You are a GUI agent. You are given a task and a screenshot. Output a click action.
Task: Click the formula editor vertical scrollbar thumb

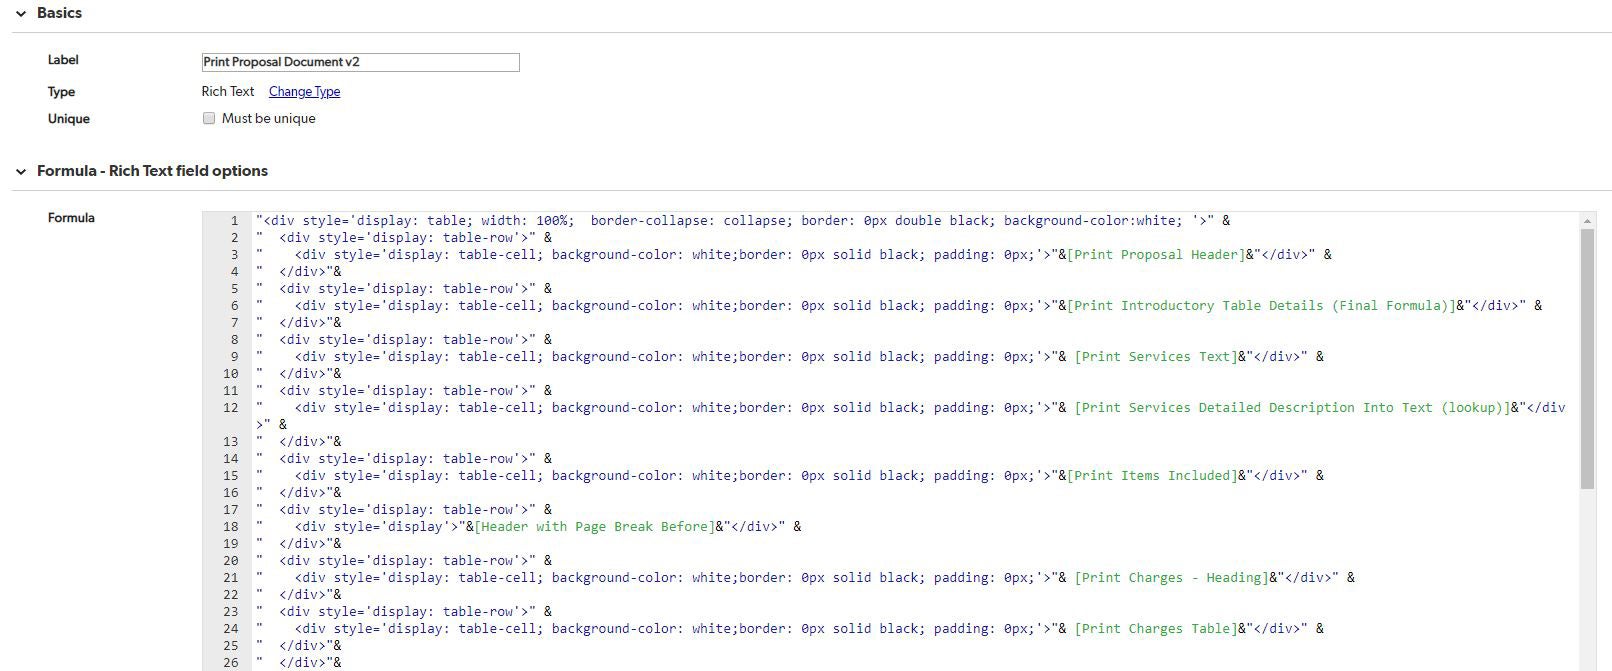(x=1587, y=358)
